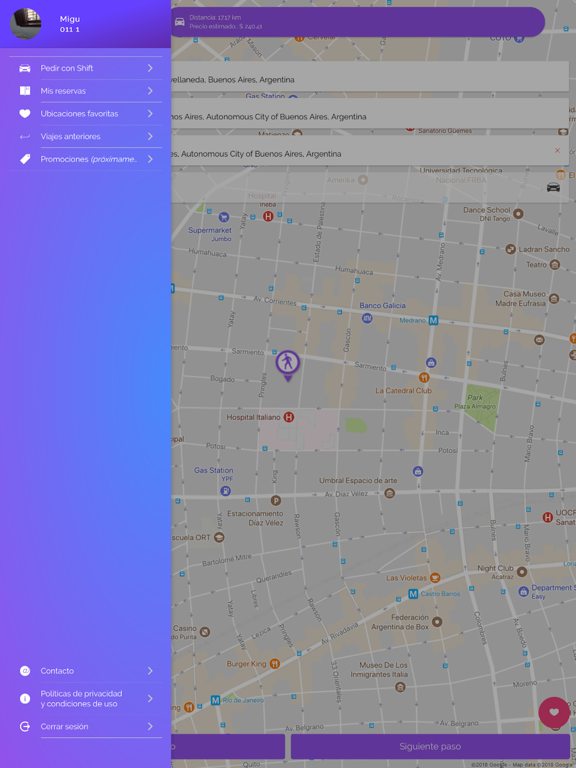The width and height of the screenshot is (576, 768).
Task: Open Contacto menu entry
Action: pos(85,671)
